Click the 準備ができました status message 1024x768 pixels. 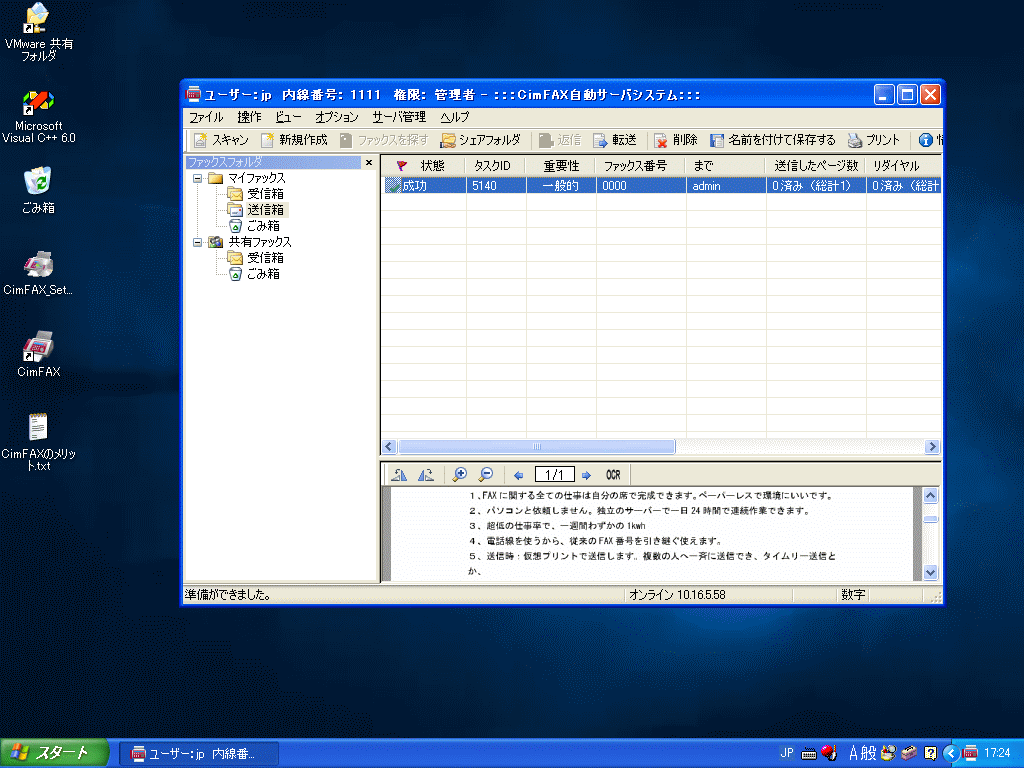coord(228,595)
